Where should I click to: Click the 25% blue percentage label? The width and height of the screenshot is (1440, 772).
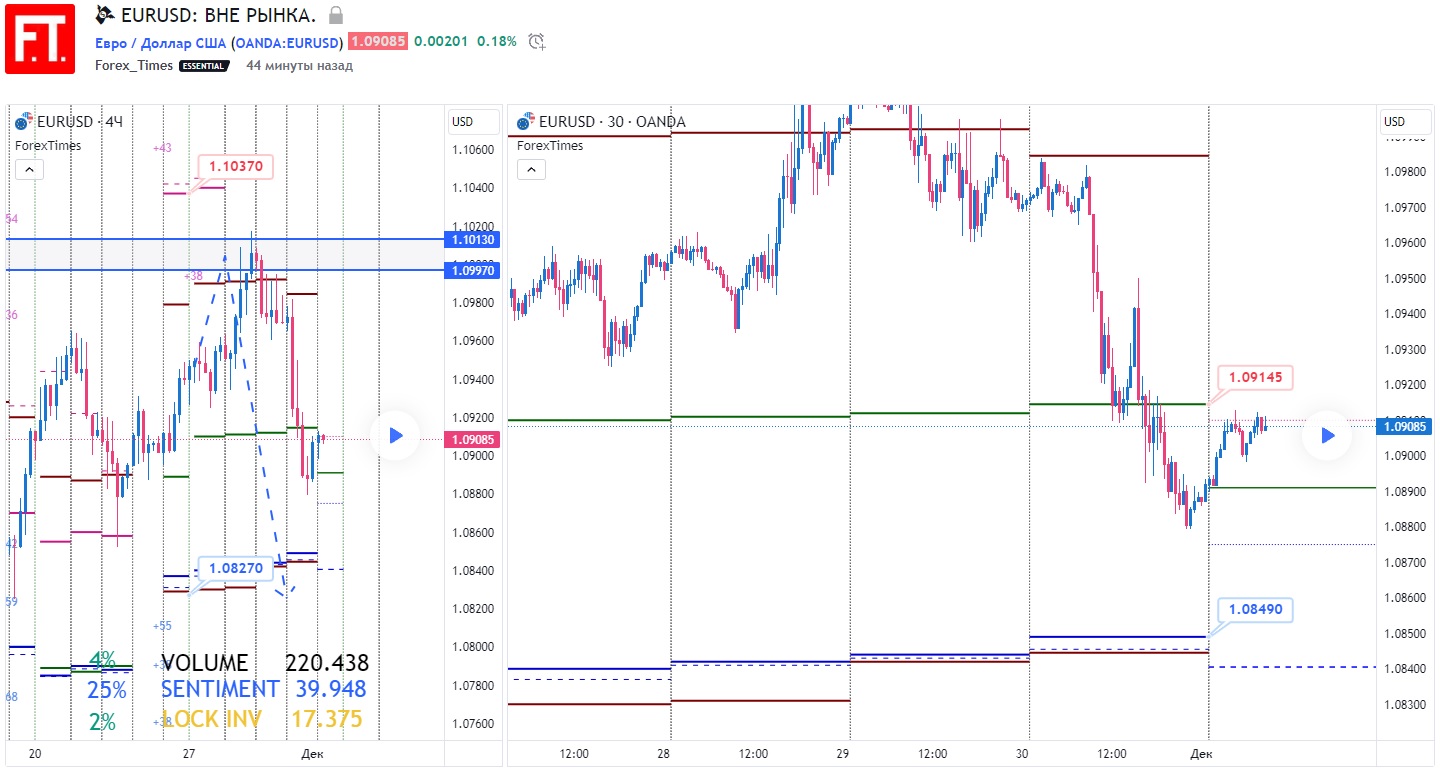pyautogui.click(x=107, y=690)
